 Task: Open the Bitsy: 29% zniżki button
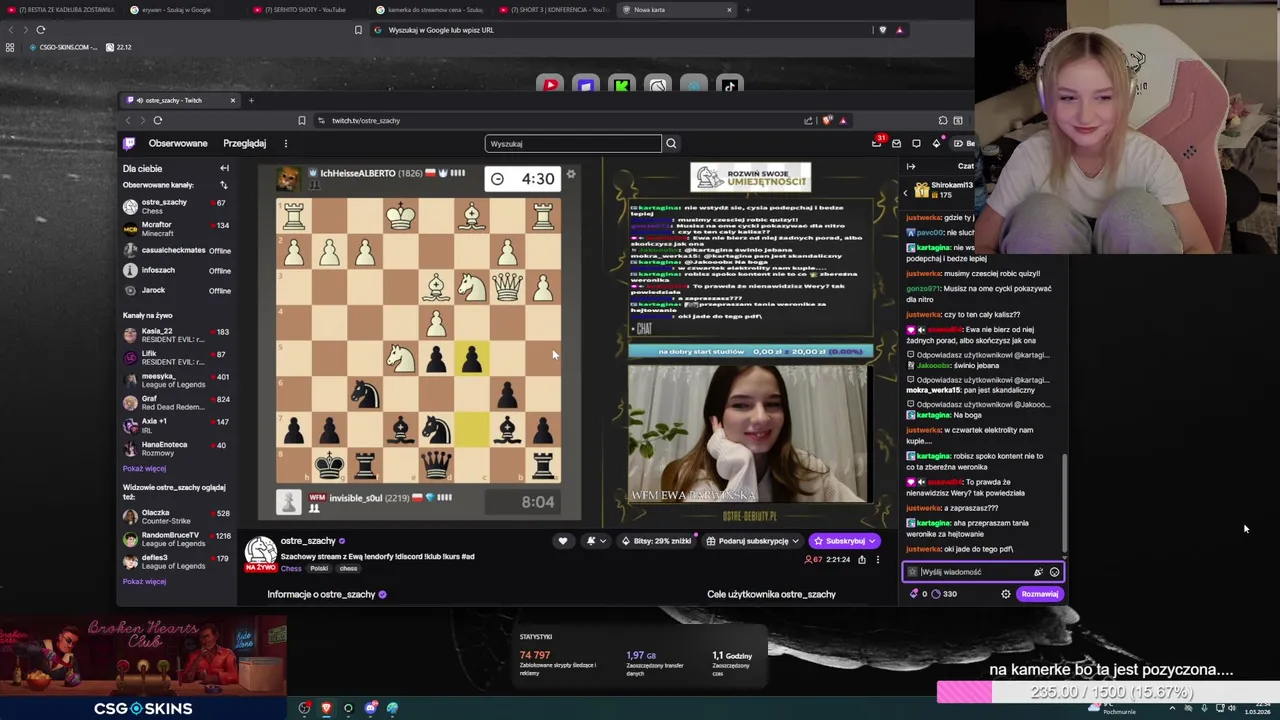(x=657, y=541)
